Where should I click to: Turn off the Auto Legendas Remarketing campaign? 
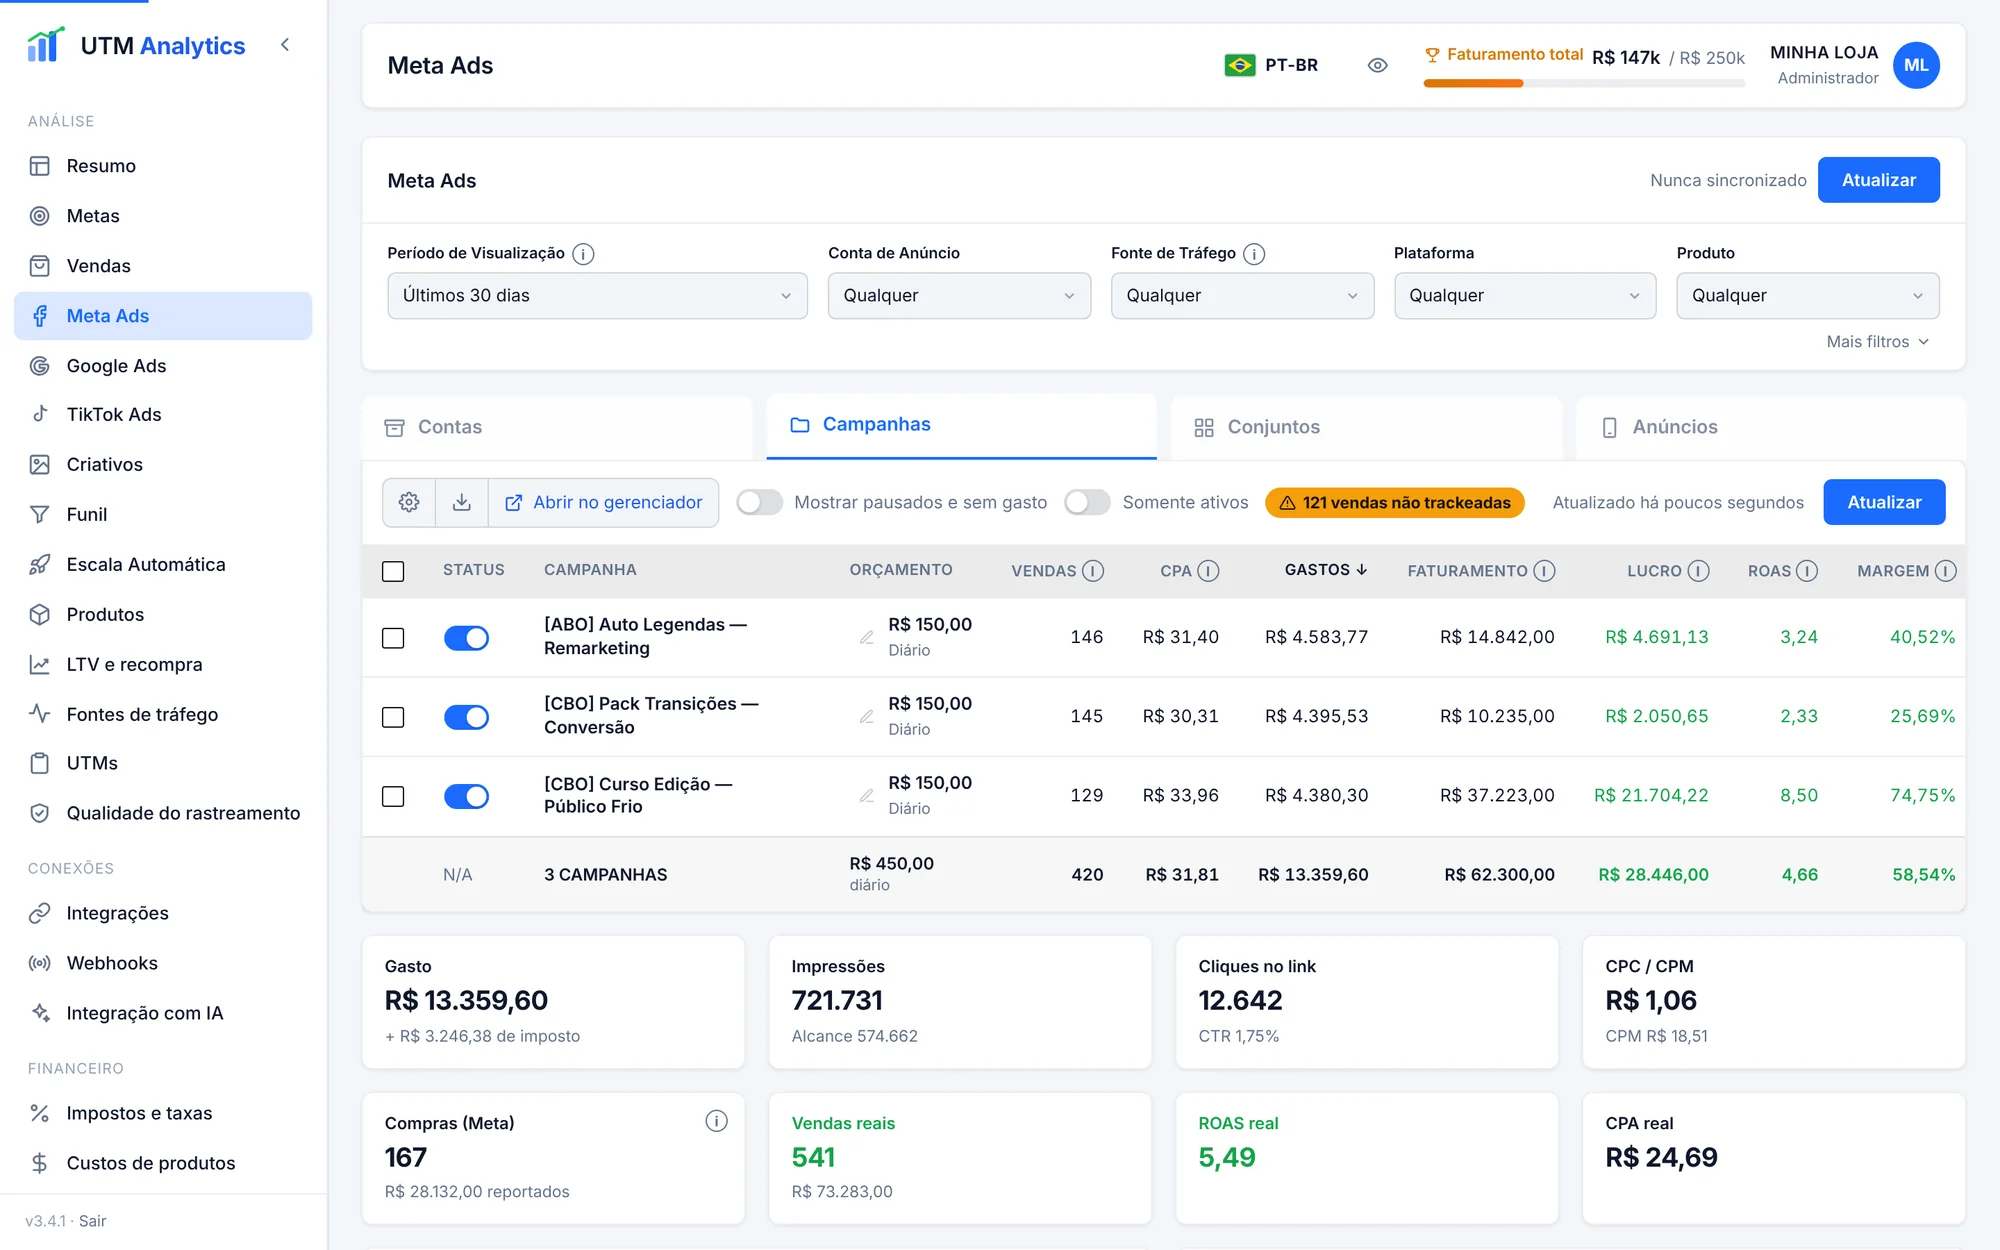(466, 638)
